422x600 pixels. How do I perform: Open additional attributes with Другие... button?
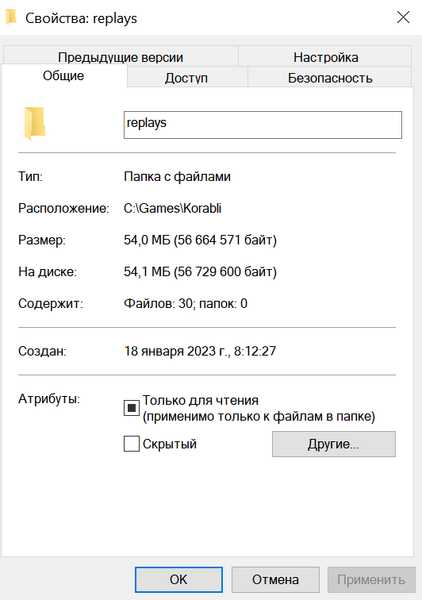(x=334, y=444)
